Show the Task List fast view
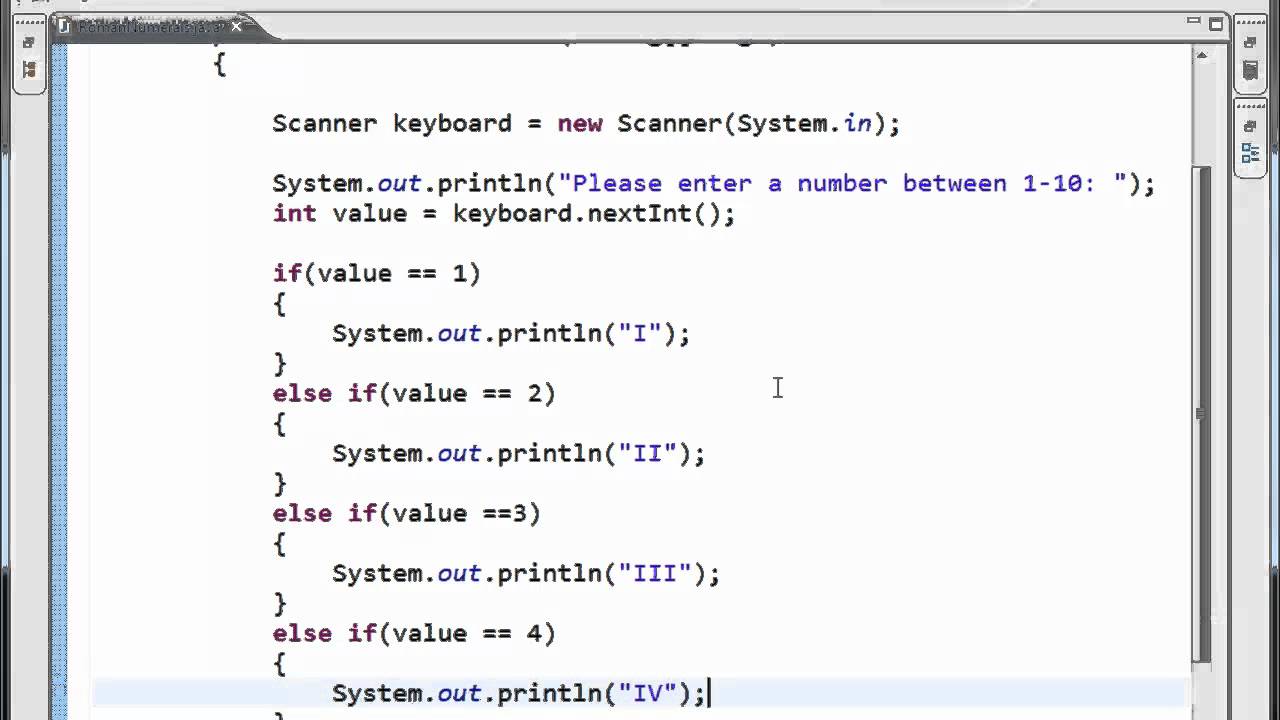 coord(1250,70)
